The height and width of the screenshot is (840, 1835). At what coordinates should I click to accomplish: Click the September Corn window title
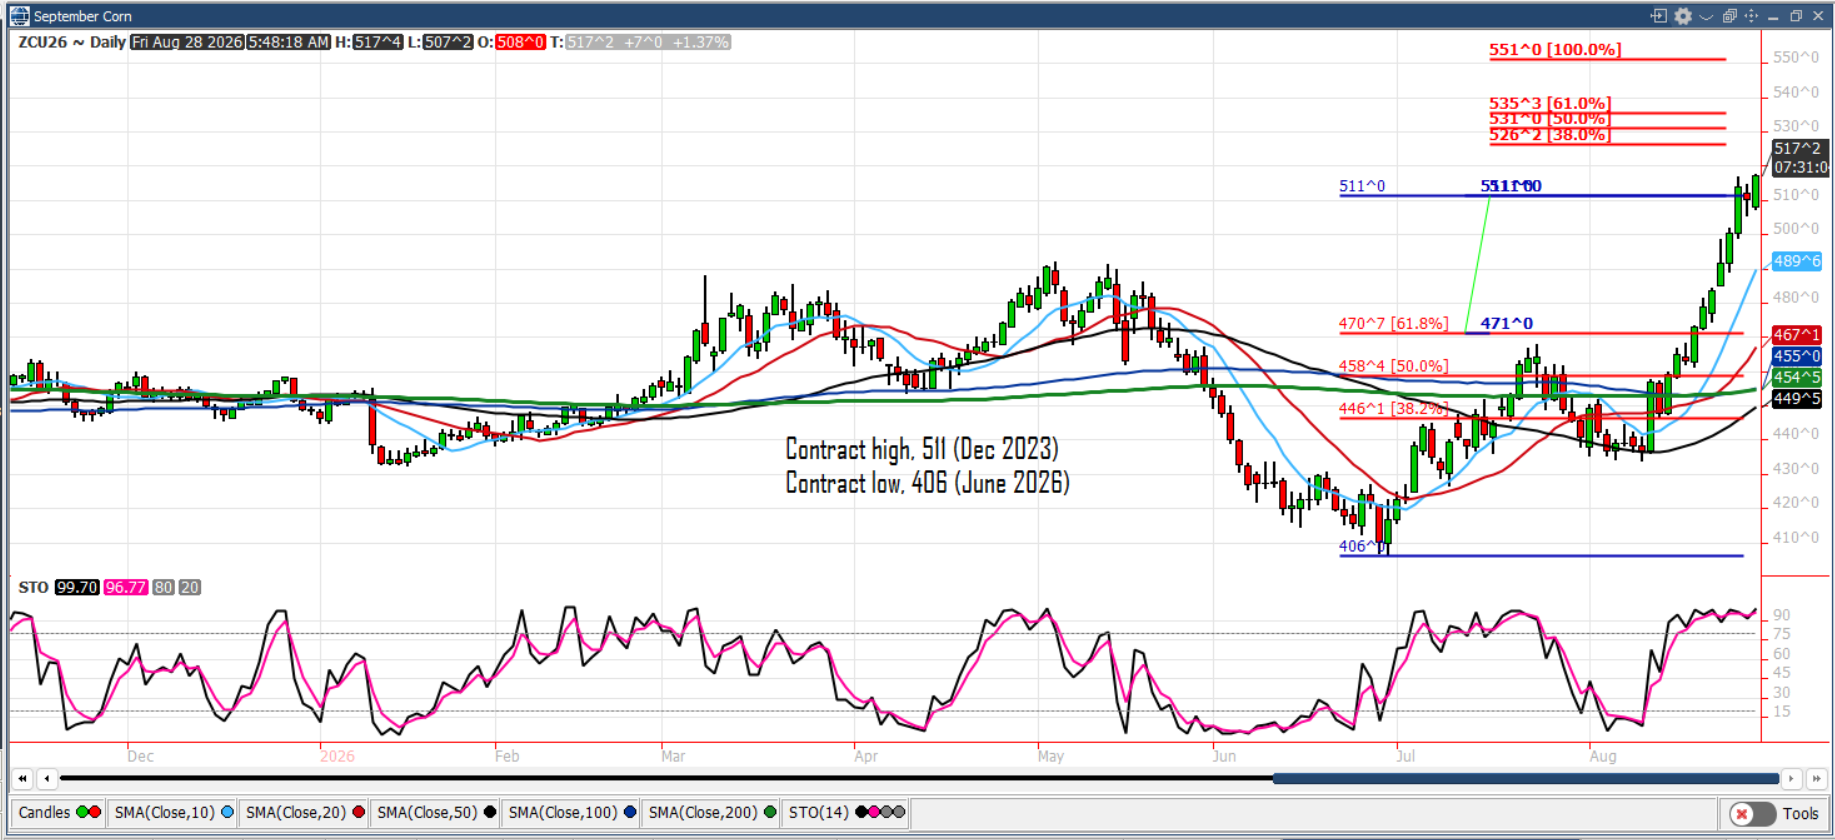[83, 16]
